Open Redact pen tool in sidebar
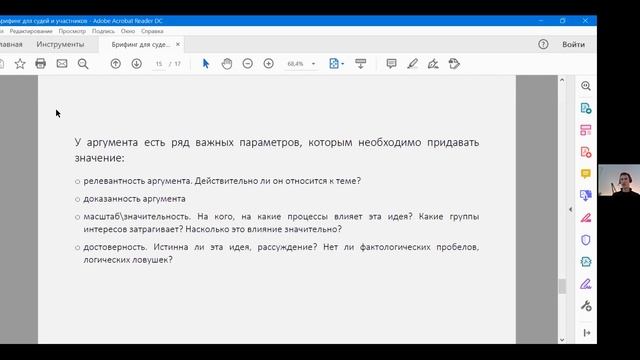640x360 pixels. click(x=586, y=218)
